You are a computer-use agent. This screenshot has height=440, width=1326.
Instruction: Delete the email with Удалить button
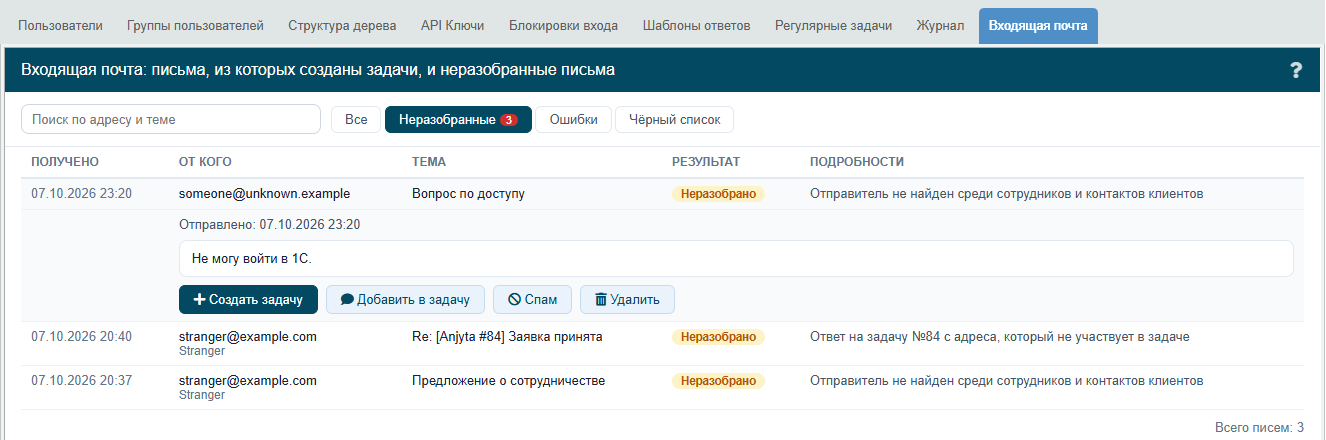[x=627, y=299]
